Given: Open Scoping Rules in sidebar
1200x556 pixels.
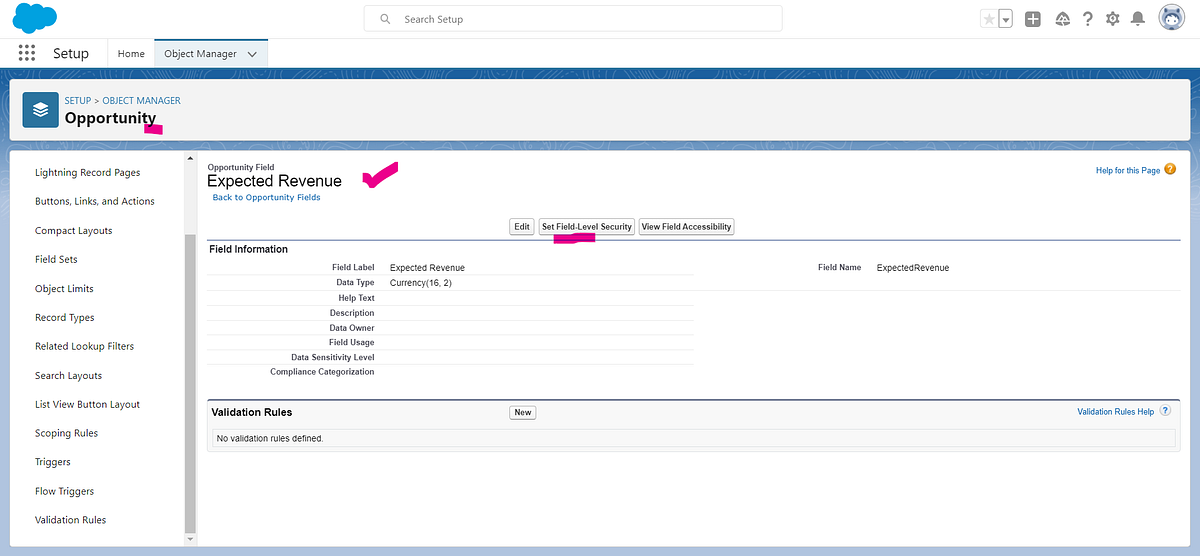Looking at the screenshot, I should (66, 433).
